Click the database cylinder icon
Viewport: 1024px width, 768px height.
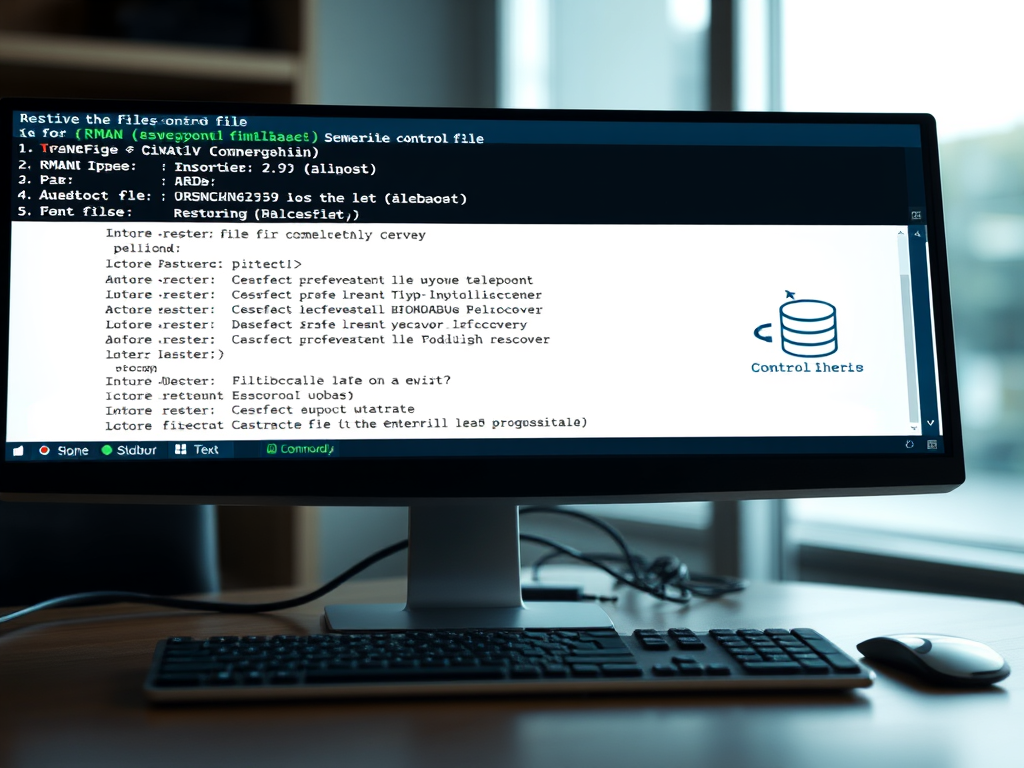point(808,327)
